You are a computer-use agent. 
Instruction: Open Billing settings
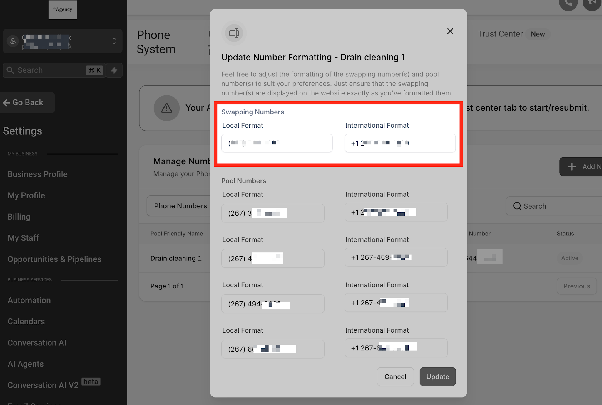[19, 217]
